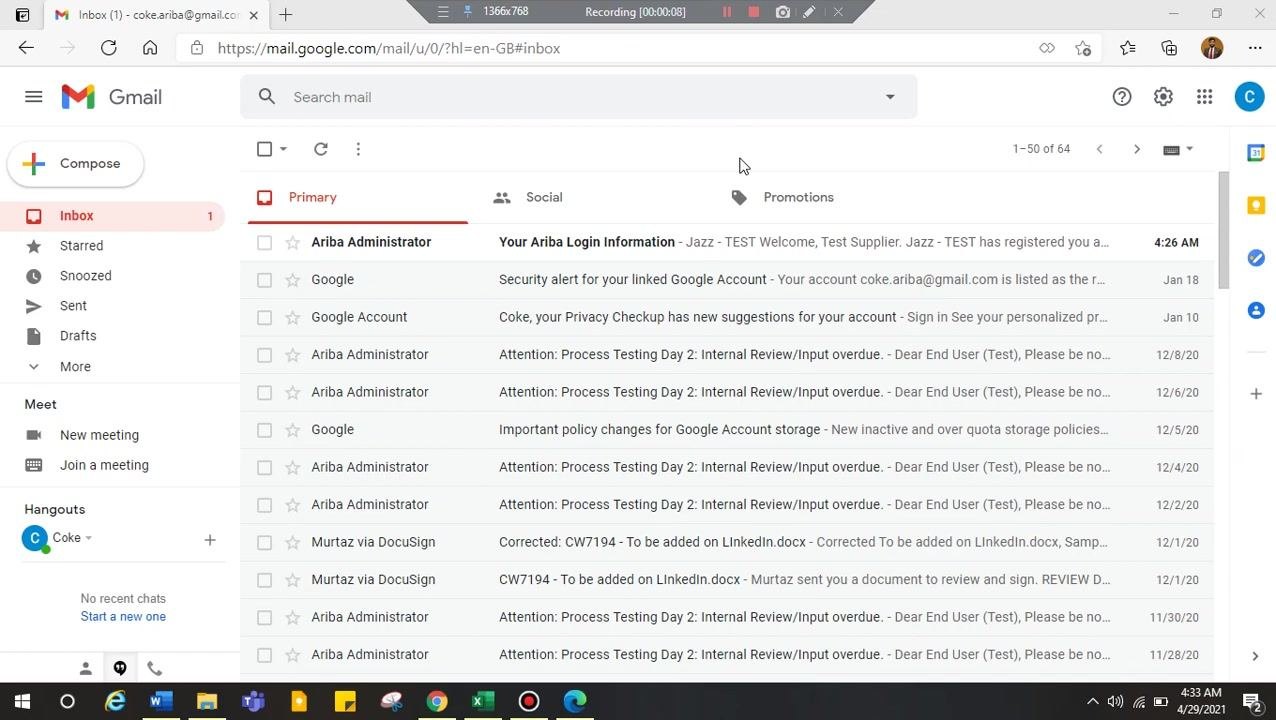Open Excel from the Windows taskbar
This screenshot has height=720, width=1276.
point(482,702)
